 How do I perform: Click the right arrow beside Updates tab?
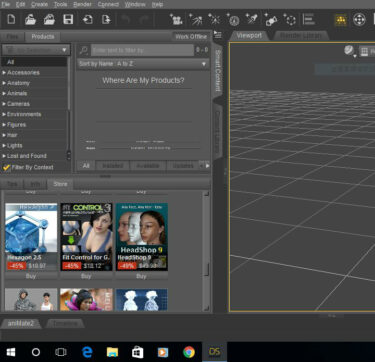pos(207,166)
